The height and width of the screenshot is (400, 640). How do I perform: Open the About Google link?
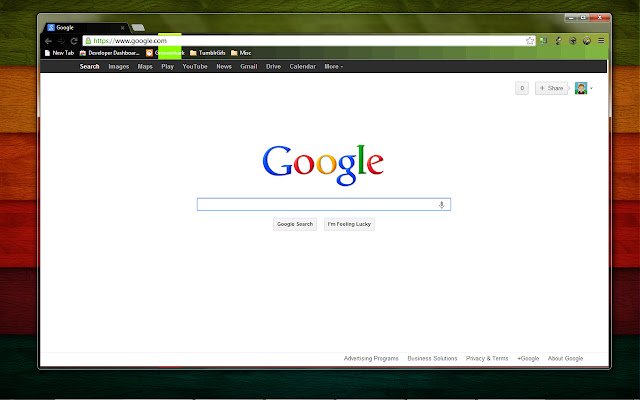(565, 358)
